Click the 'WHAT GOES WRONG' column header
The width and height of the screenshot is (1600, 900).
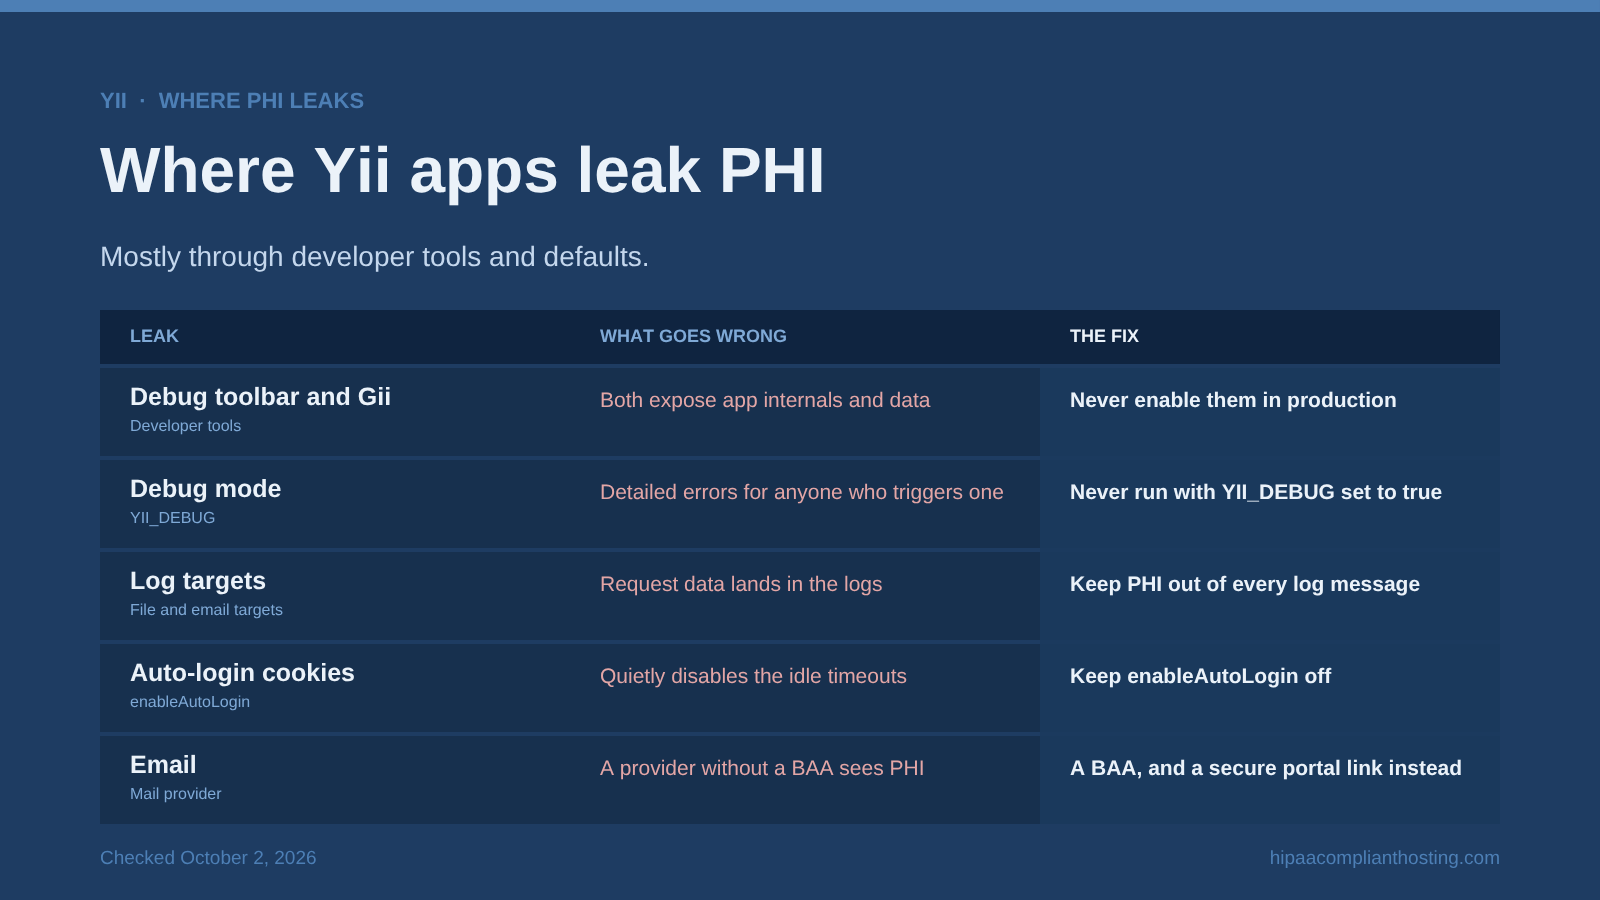(693, 336)
